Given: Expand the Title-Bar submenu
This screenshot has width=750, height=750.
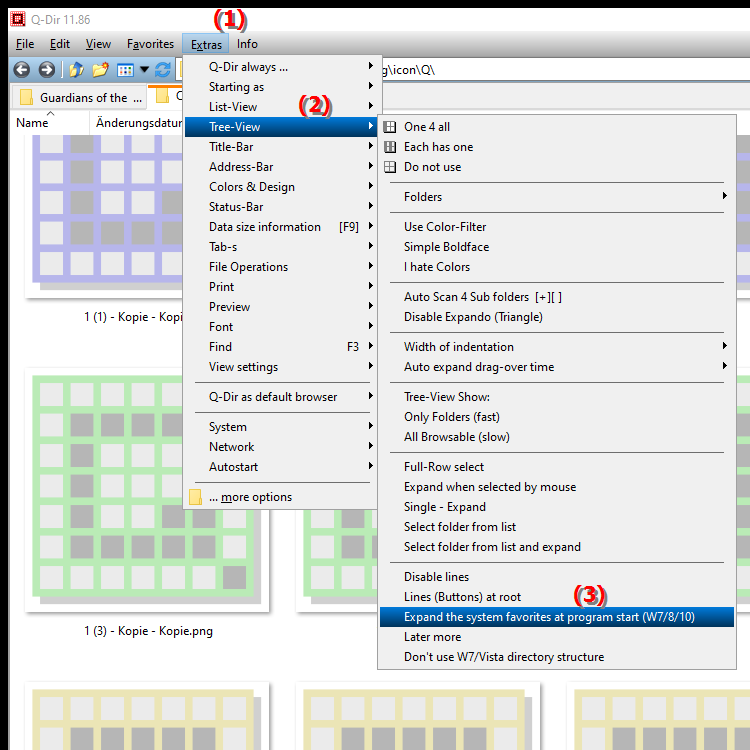Looking at the screenshot, I should point(281,147).
